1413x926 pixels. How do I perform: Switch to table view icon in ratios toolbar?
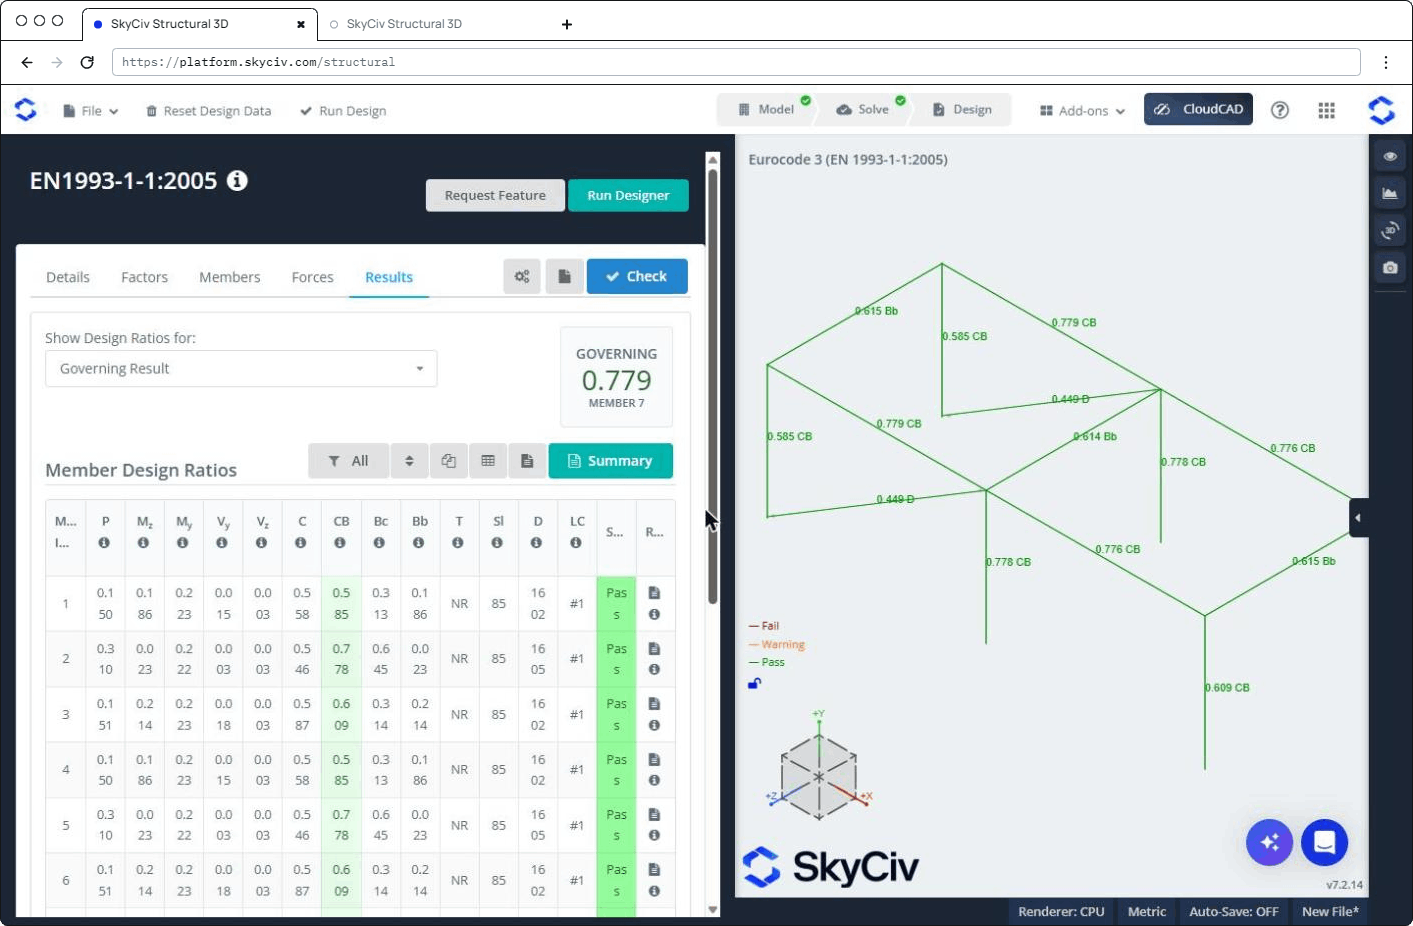point(488,461)
